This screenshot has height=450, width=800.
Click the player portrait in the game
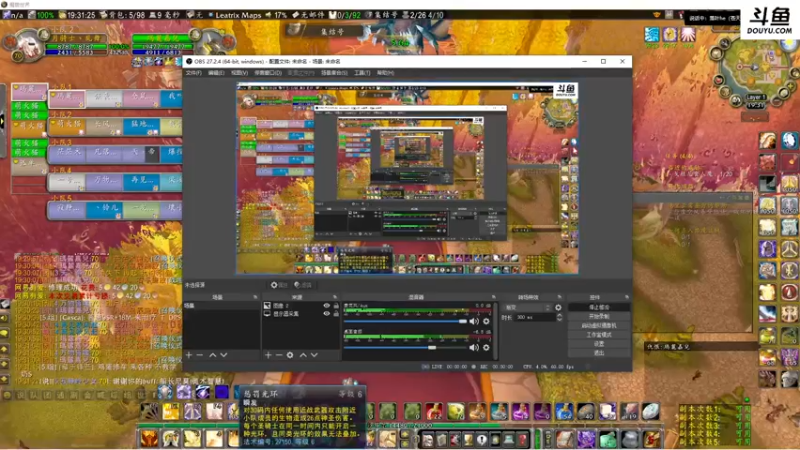point(30,45)
